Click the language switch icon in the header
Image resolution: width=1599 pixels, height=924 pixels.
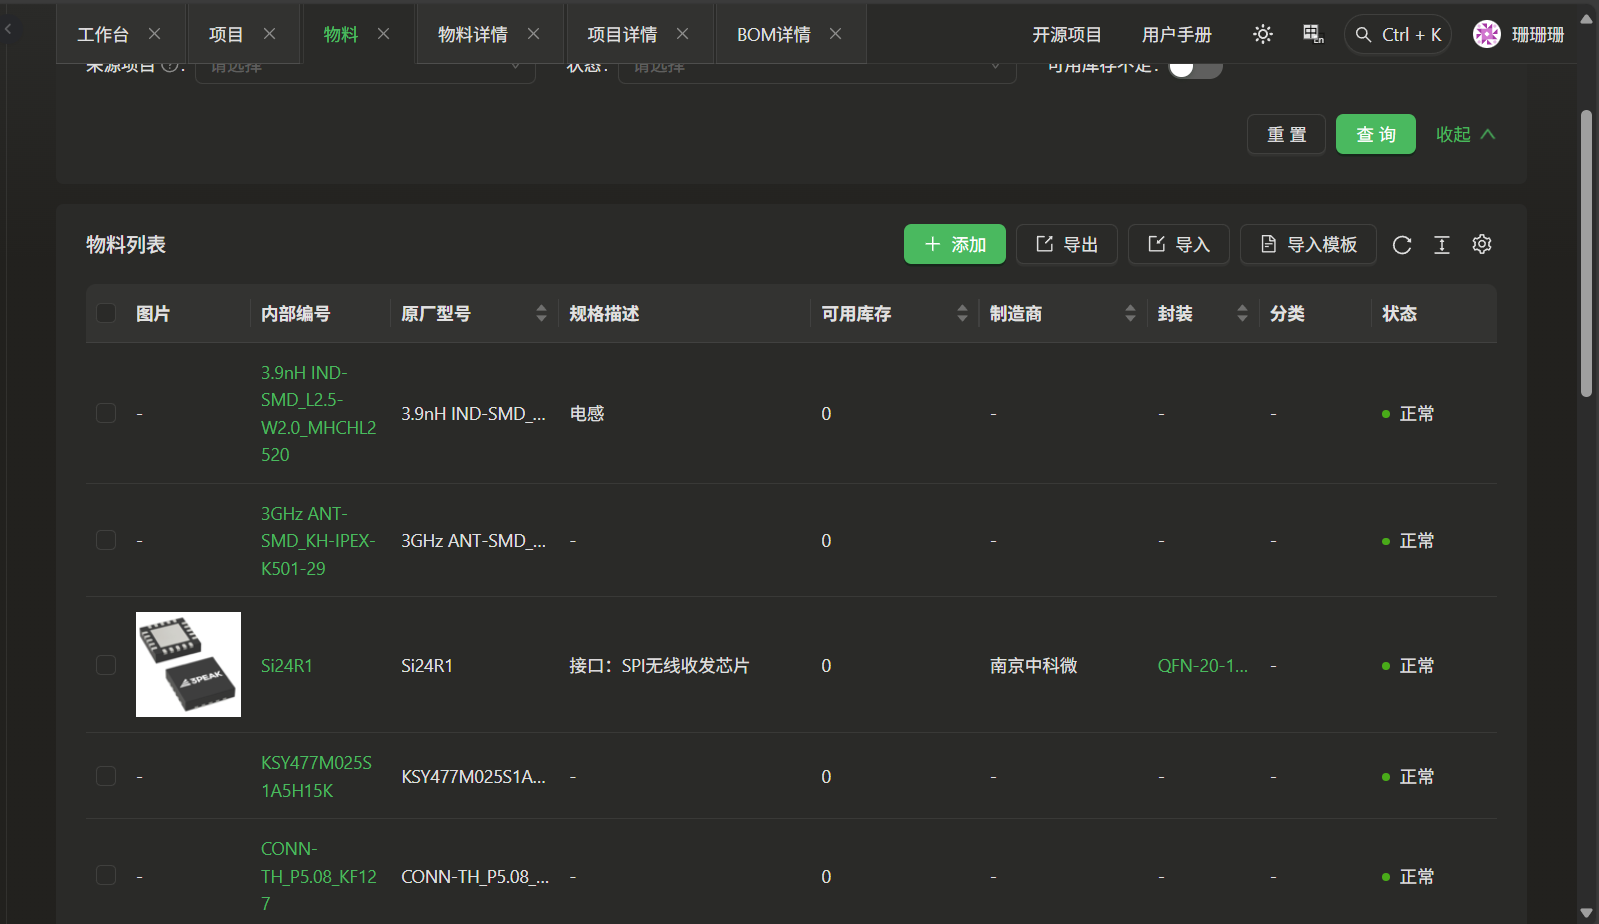(1313, 34)
